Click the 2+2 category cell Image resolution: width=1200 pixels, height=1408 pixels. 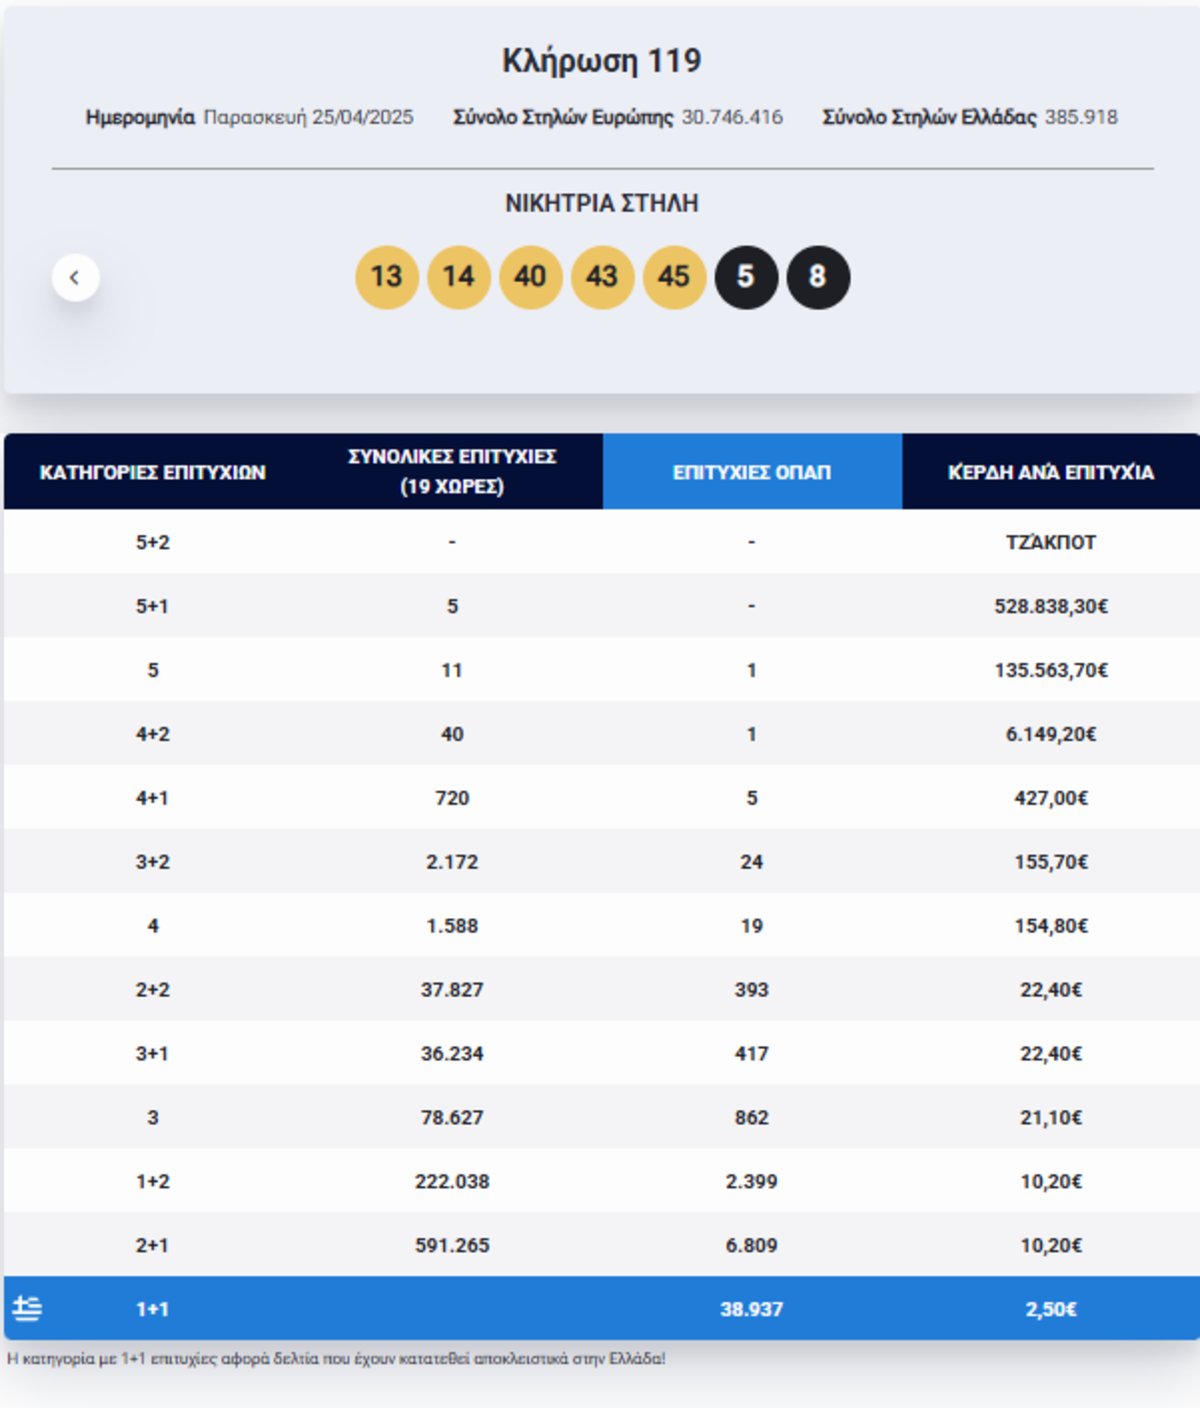pyautogui.click(x=153, y=990)
